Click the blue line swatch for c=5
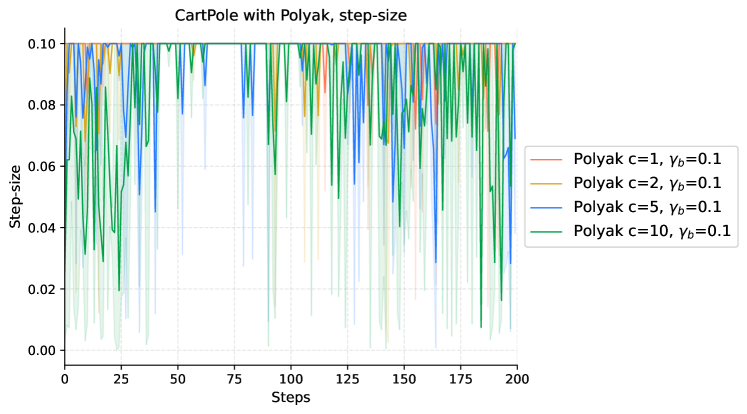This screenshot has width=747, height=414. pyautogui.click(x=546, y=207)
